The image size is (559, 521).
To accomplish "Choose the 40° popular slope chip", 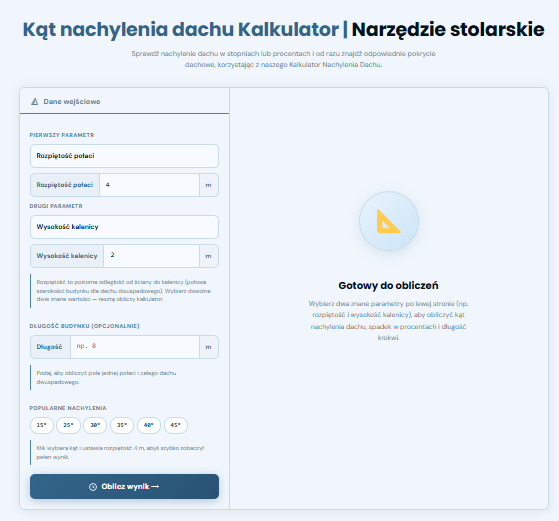I will tap(149, 425).
